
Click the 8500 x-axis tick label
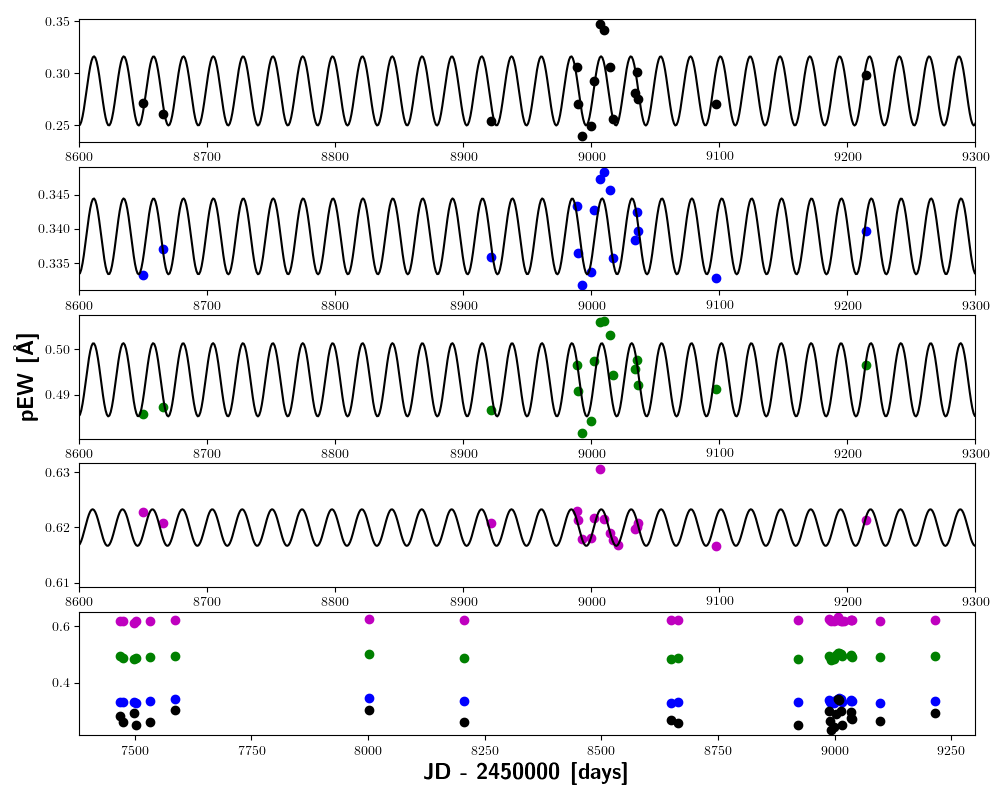601,751
